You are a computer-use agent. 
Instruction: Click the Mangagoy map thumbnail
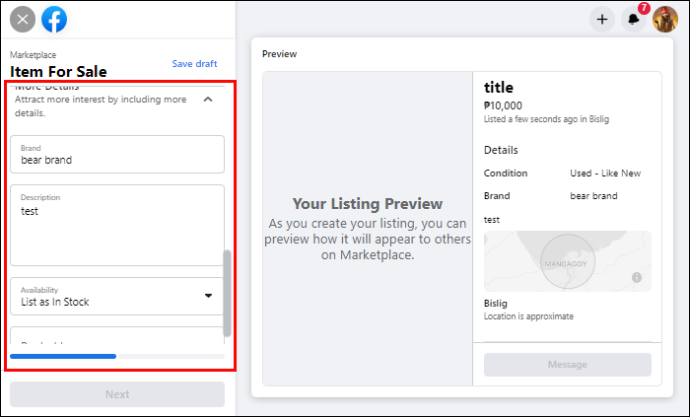pyautogui.click(x=567, y=261)
